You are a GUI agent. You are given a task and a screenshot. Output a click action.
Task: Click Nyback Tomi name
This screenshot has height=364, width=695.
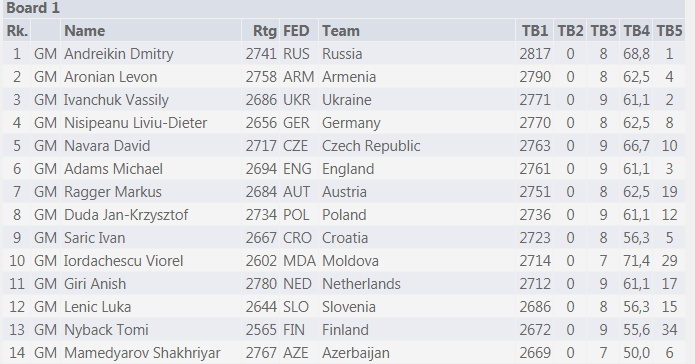click(106, 330)
